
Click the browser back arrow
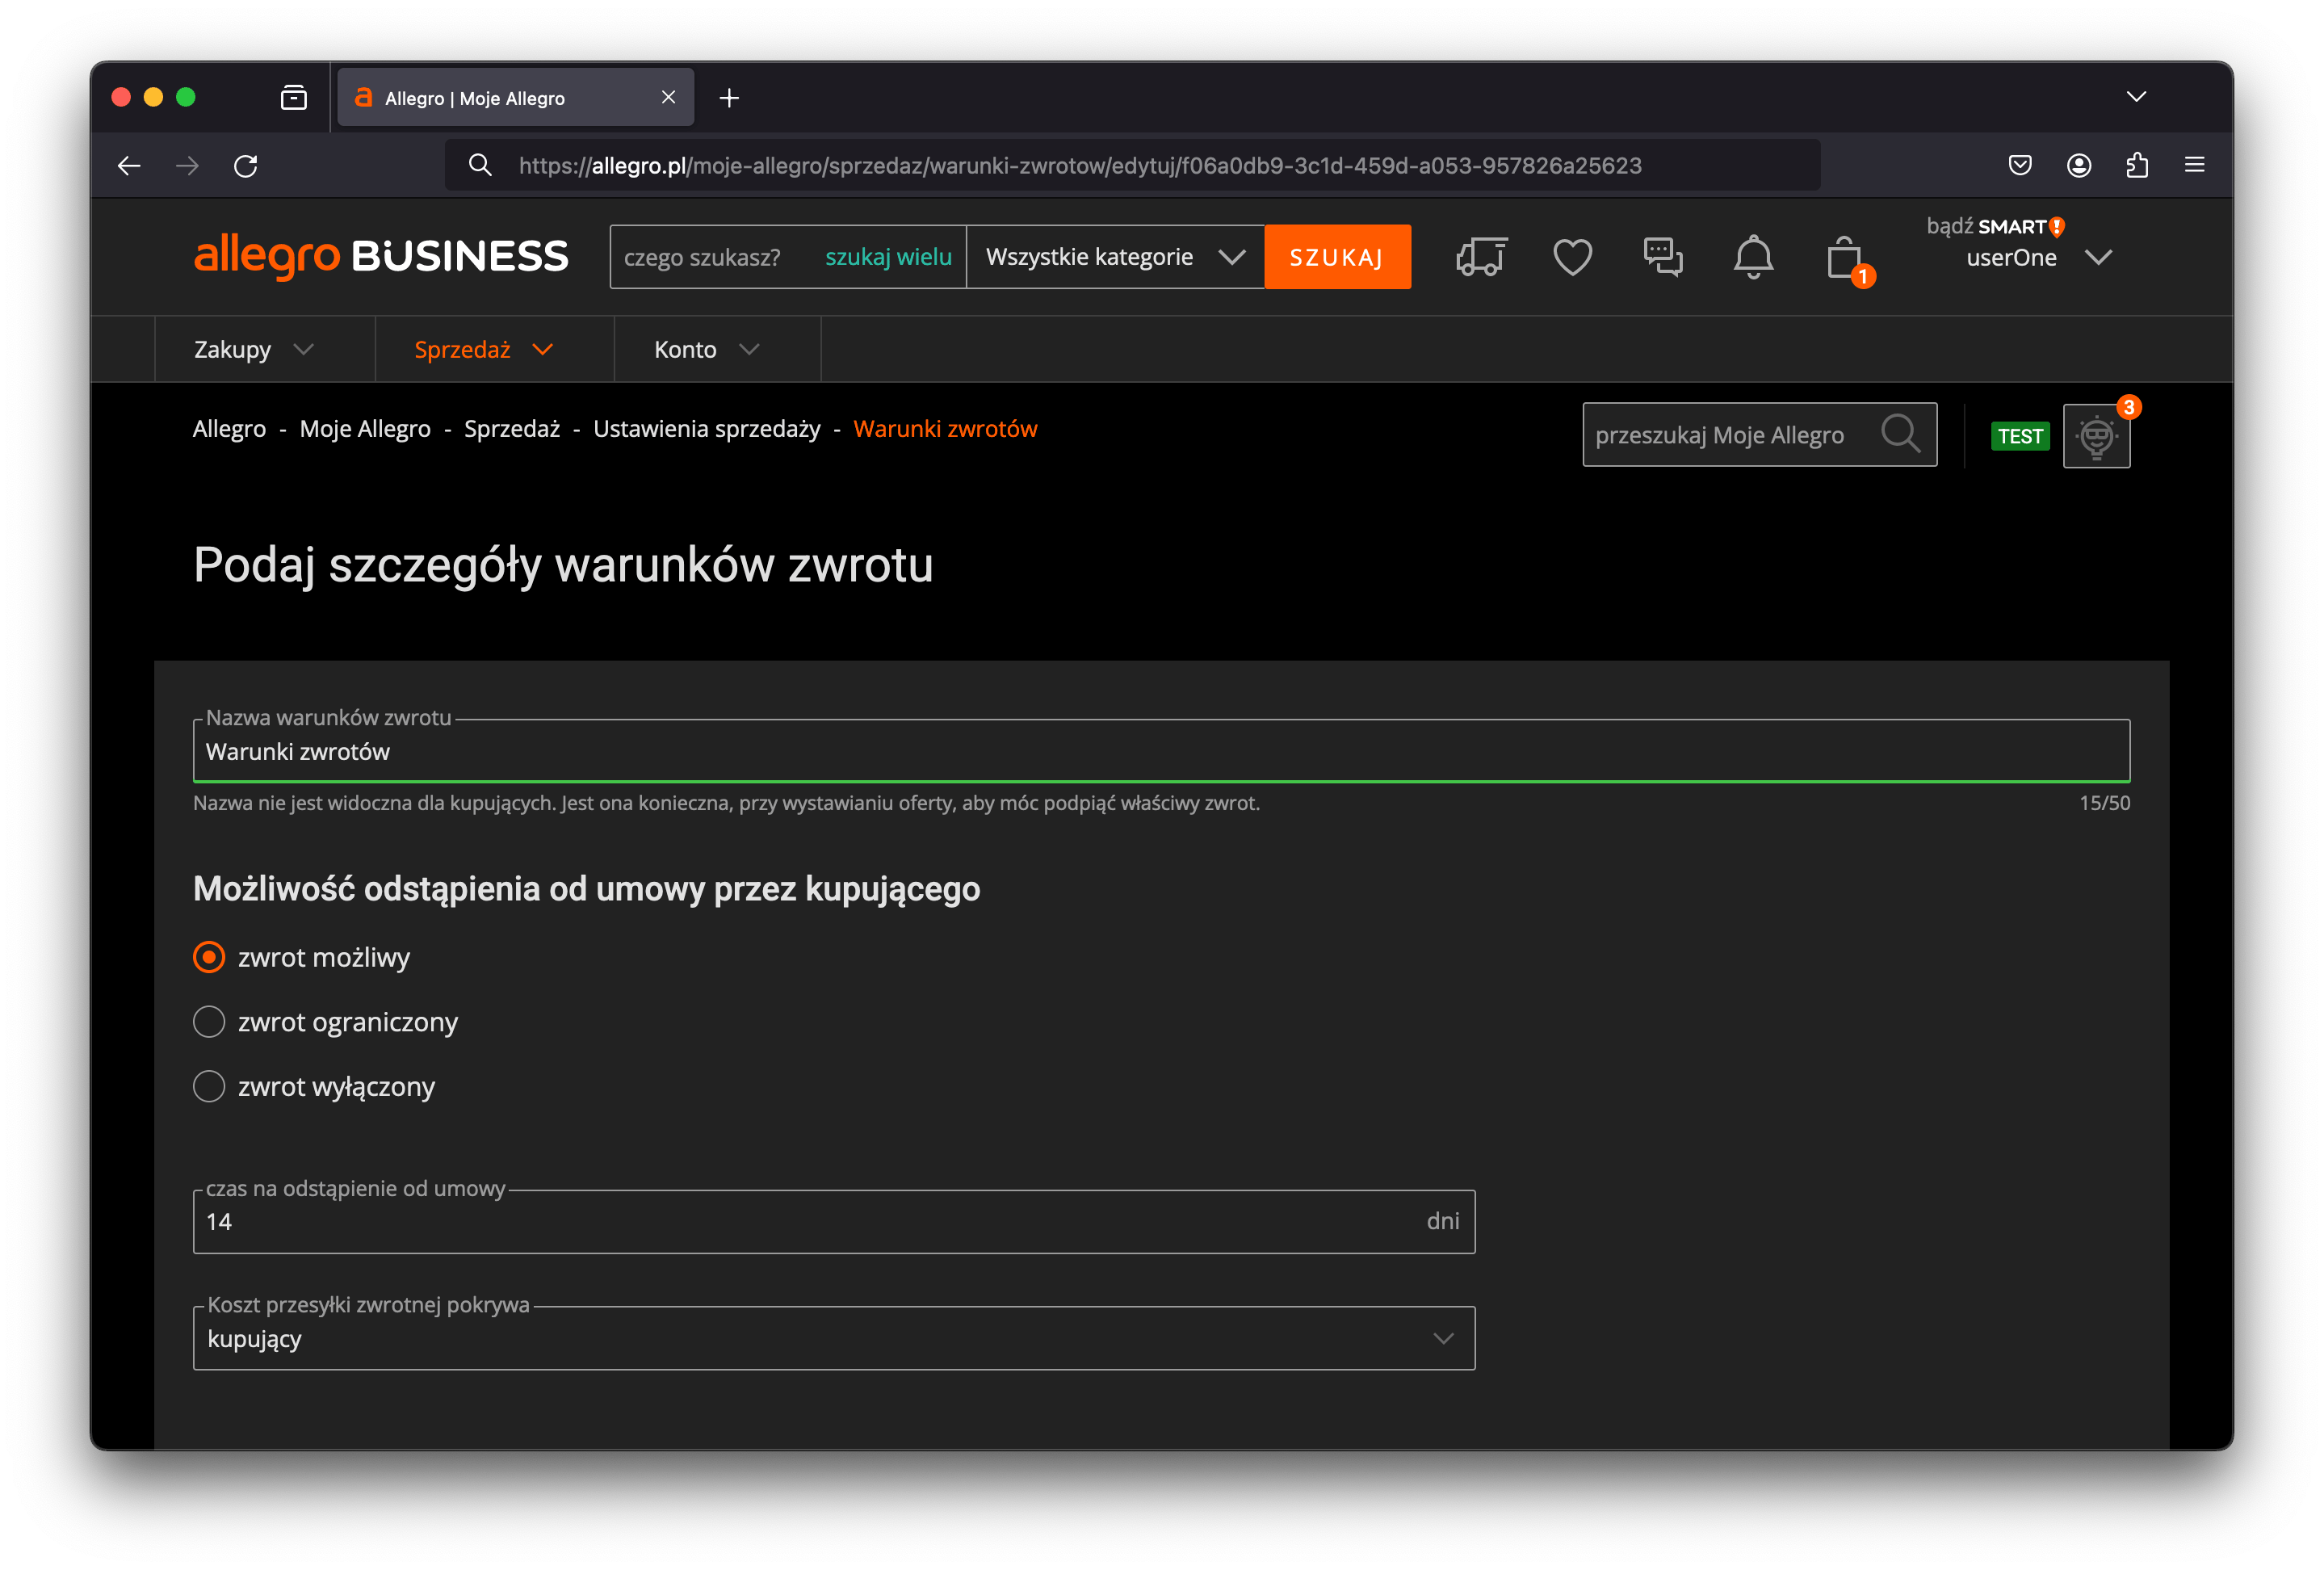point(129,165)
